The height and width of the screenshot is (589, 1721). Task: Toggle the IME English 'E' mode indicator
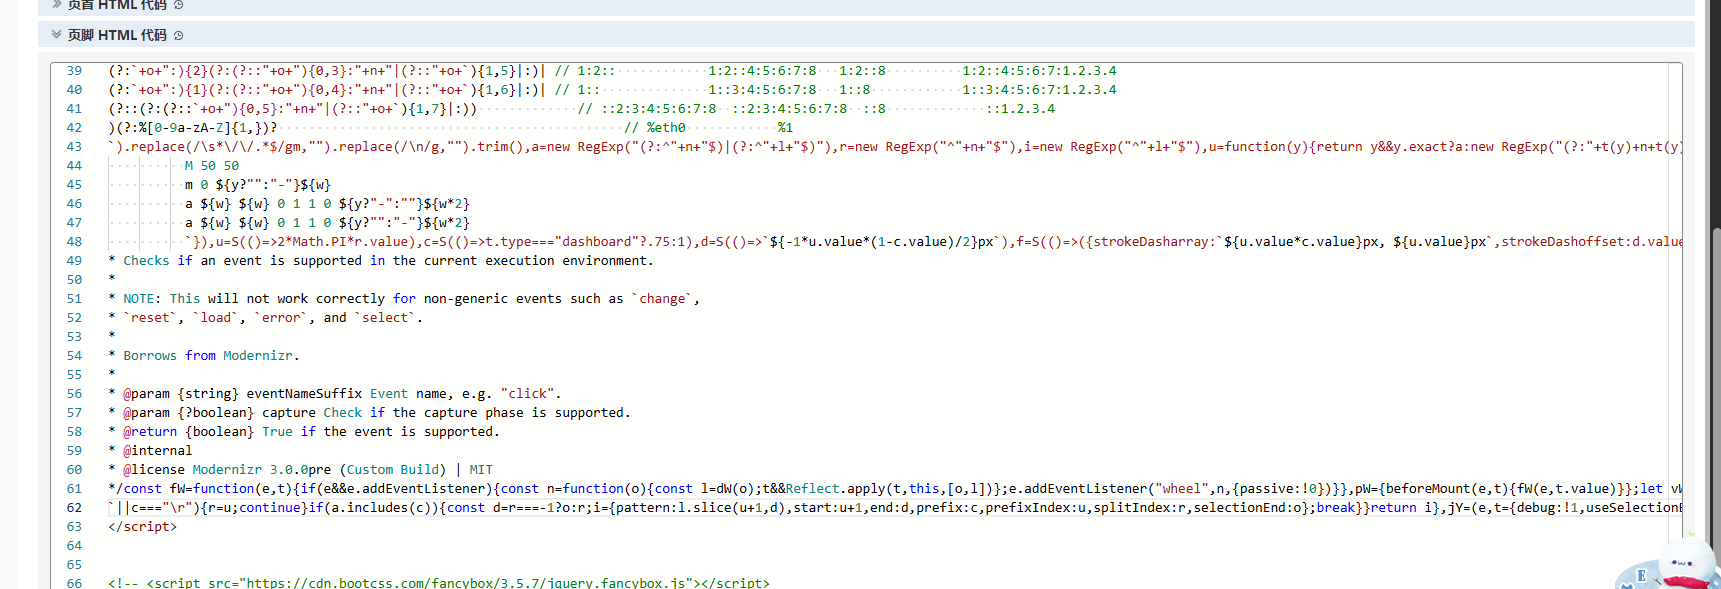coord(1641,576)
